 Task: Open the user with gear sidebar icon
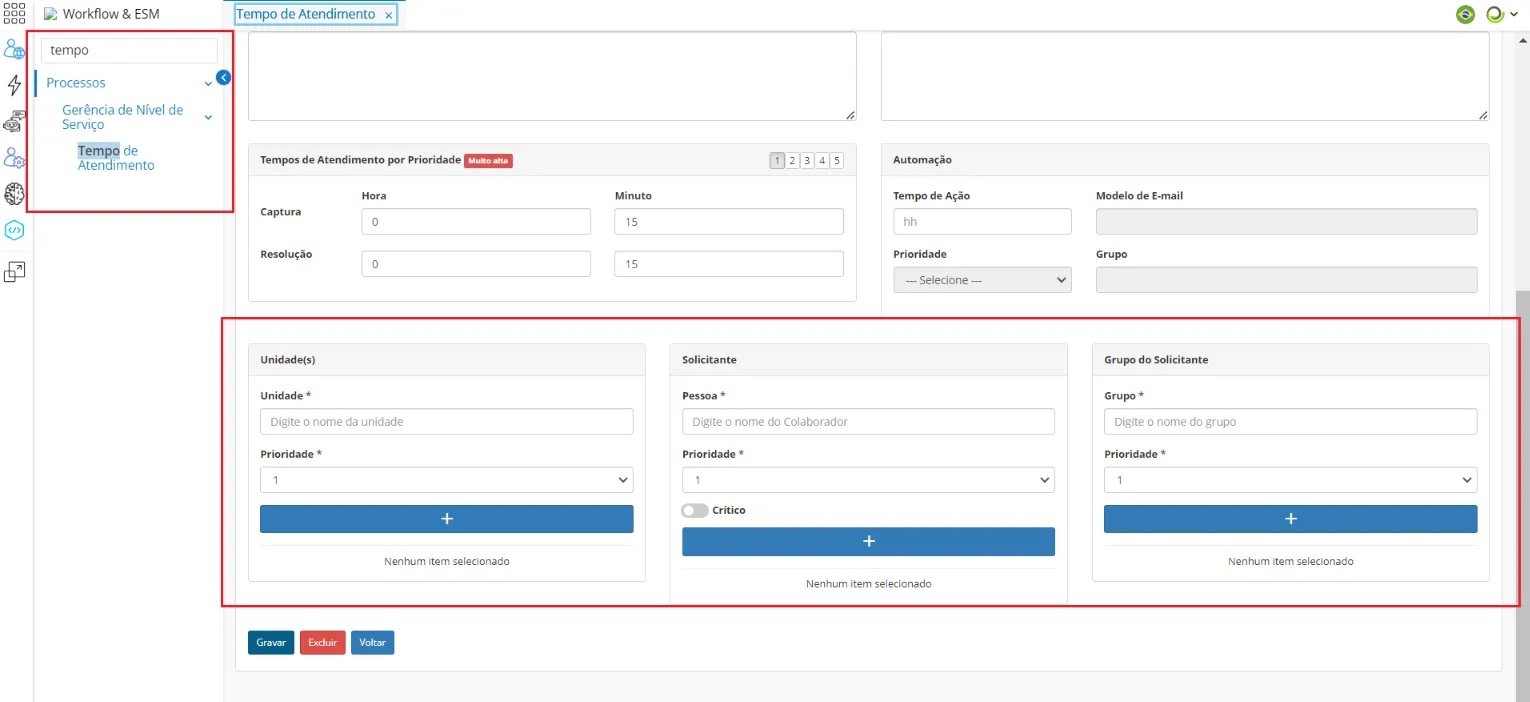[14, 158]
